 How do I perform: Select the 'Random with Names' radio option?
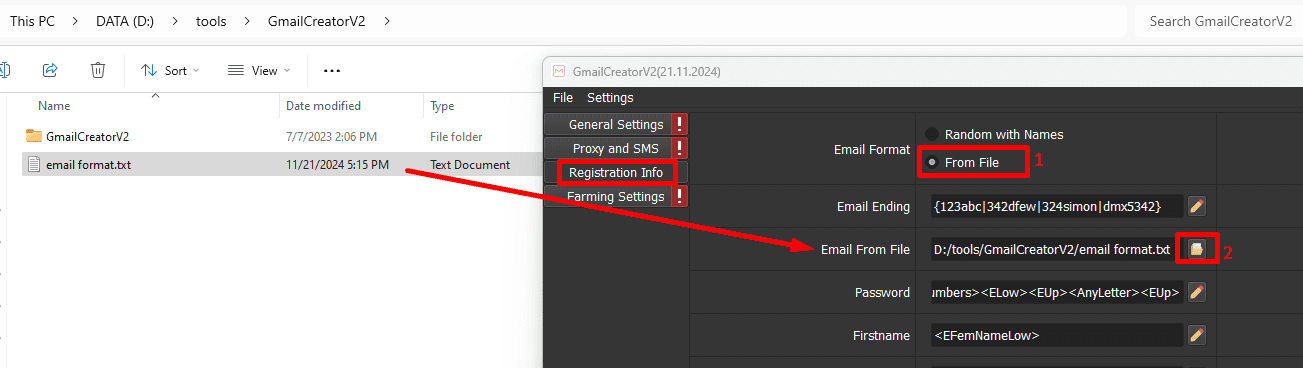coord(994,134)
